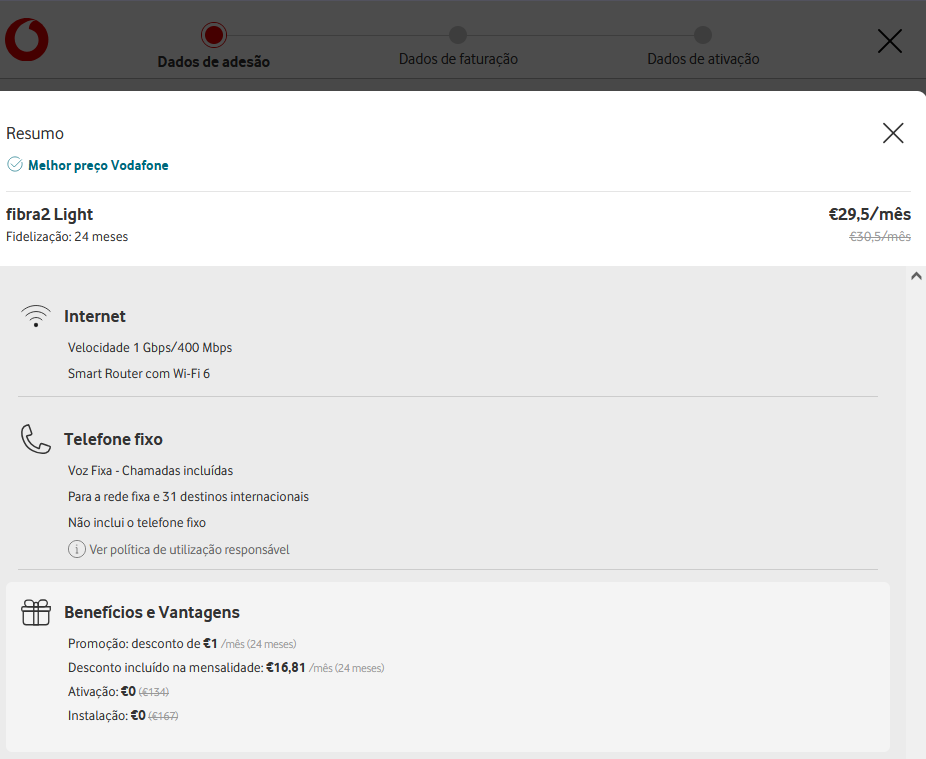This screenshot has width=926, height=759.
Task: Go to Dados de faturação step
Action: [x=458, y=46]
